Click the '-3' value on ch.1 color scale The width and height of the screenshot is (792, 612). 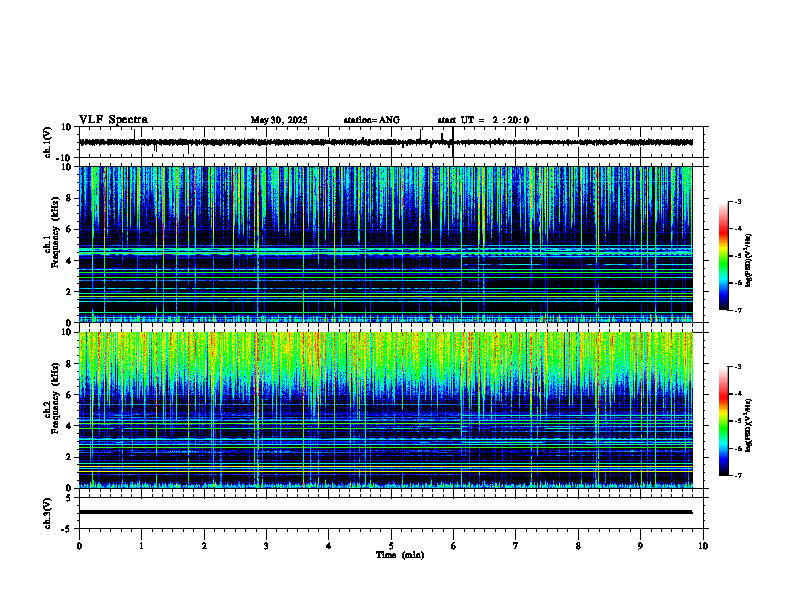click(737, 201)
